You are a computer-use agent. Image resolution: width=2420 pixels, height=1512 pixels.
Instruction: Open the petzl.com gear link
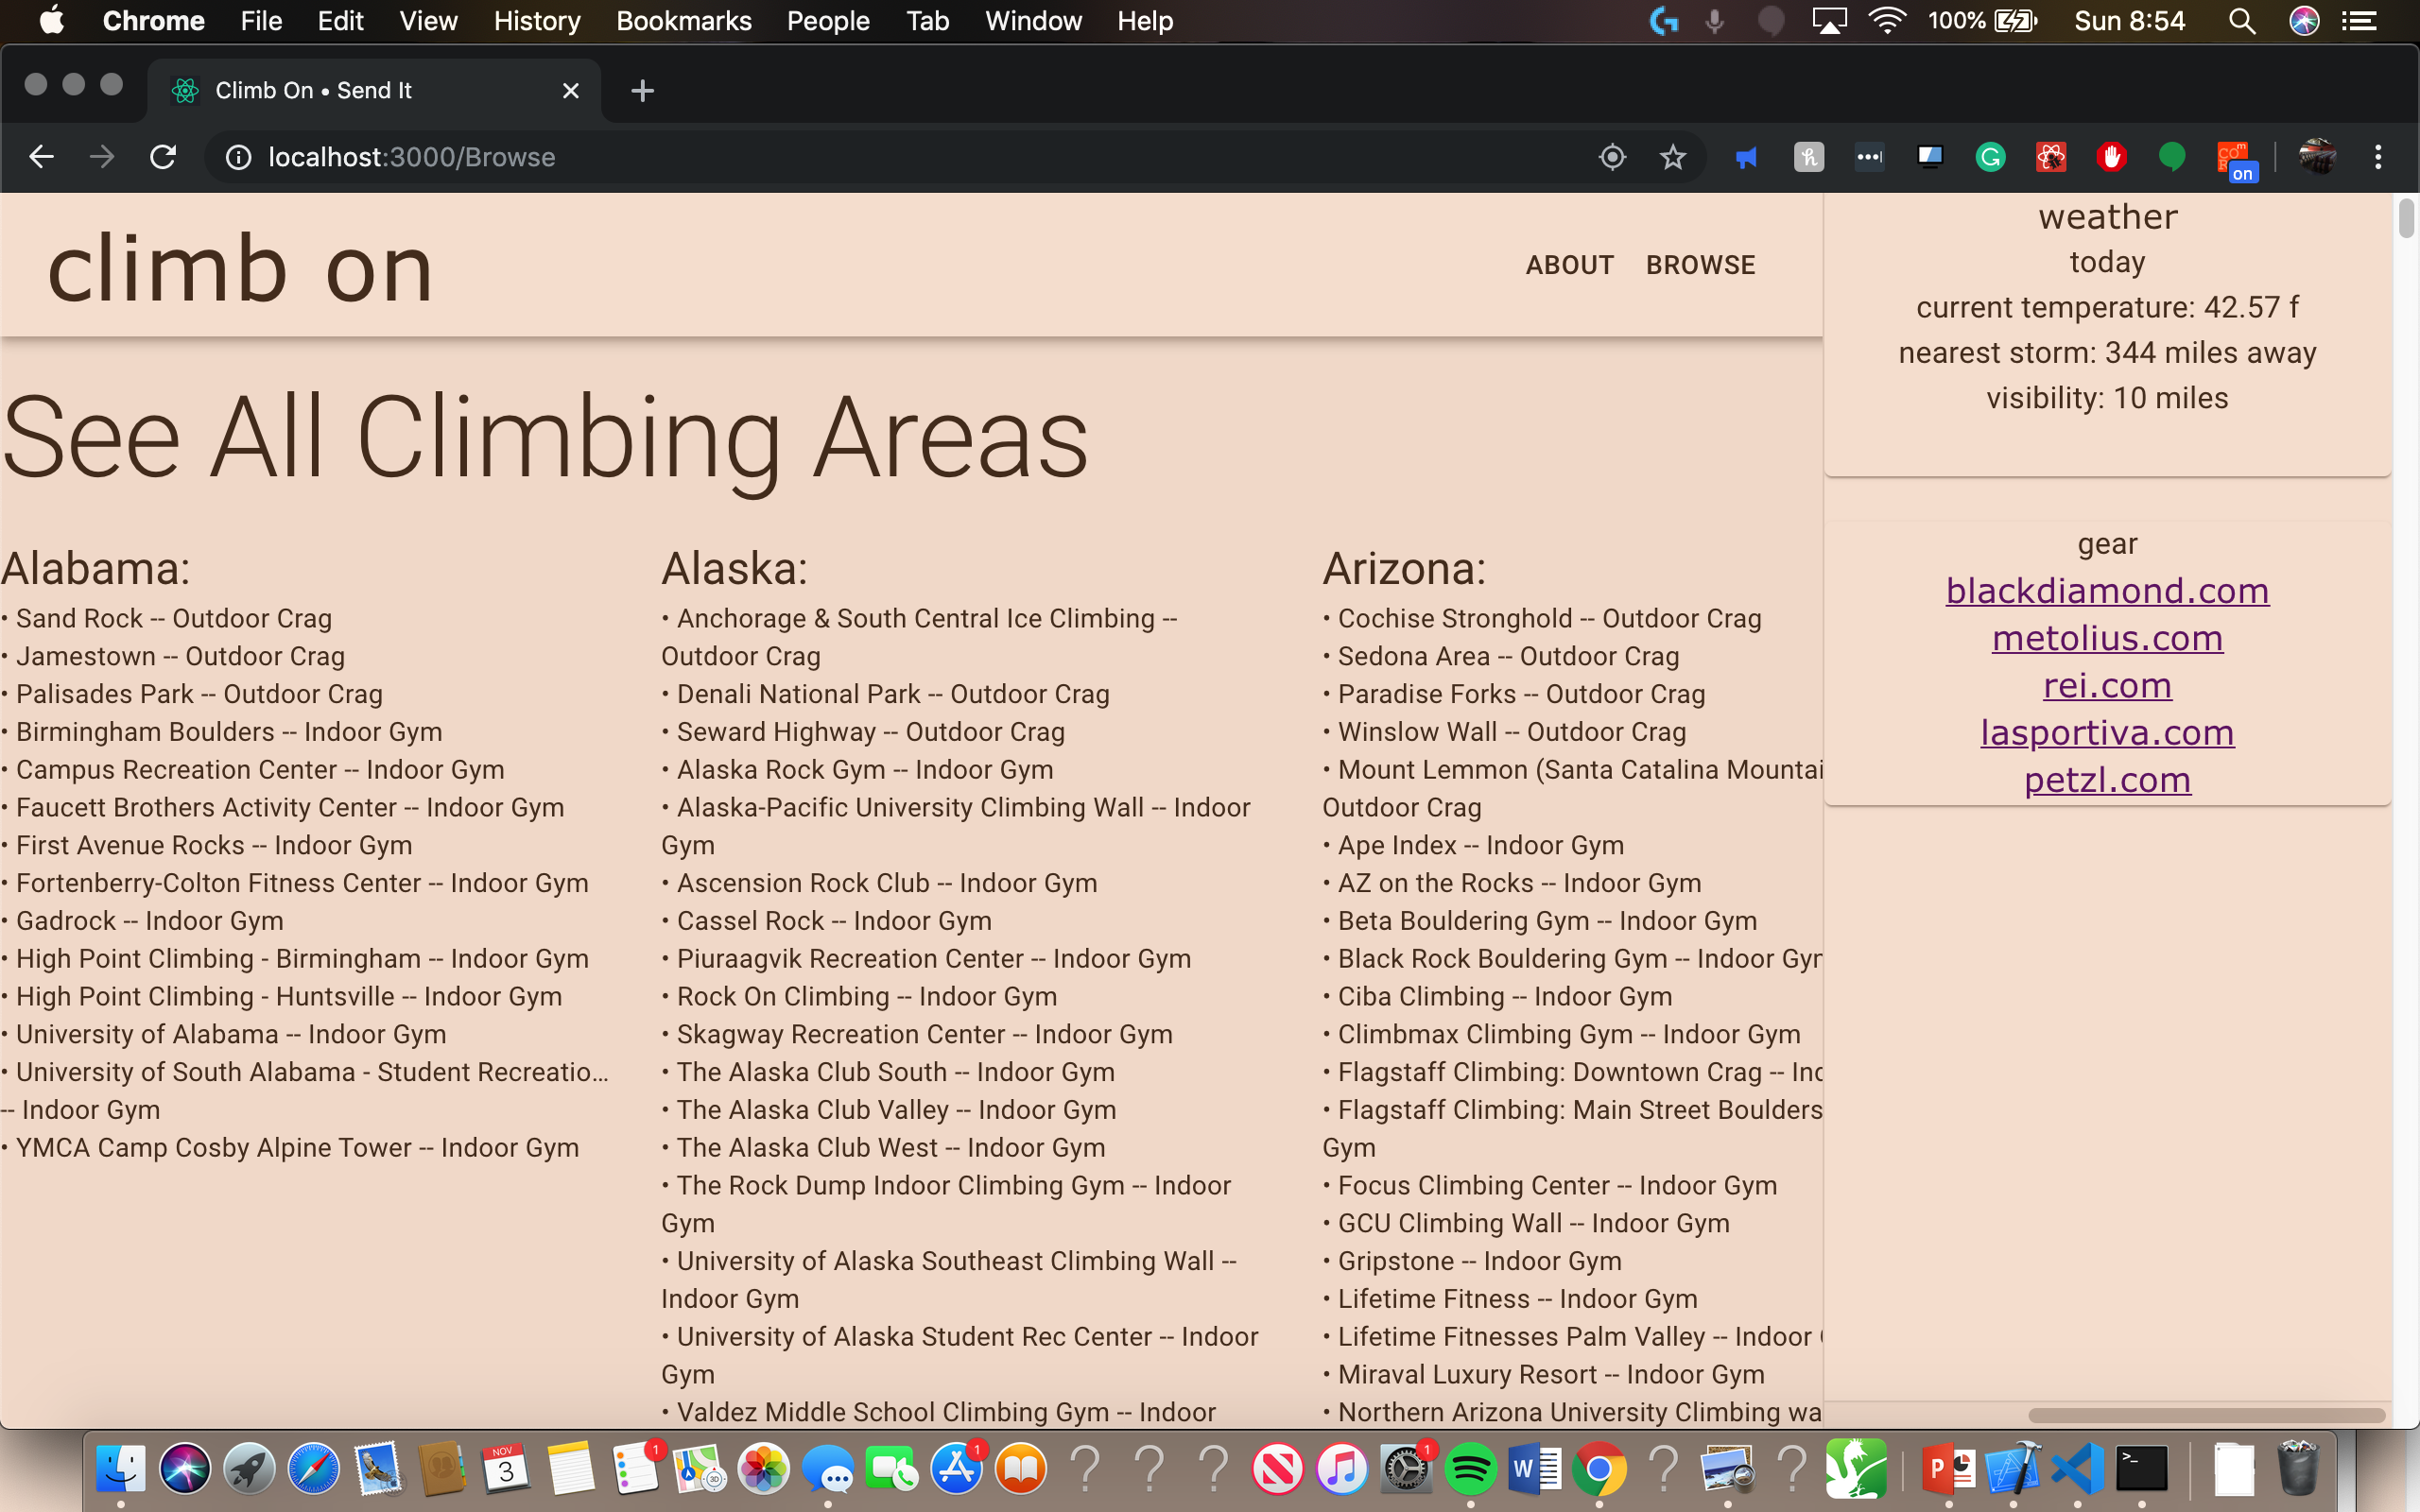(x=2106, y=780)
